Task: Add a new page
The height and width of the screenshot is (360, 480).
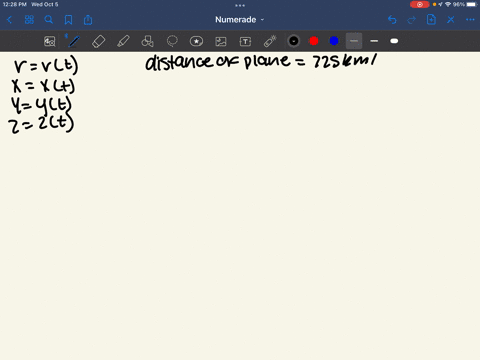Action: [431, 20]
